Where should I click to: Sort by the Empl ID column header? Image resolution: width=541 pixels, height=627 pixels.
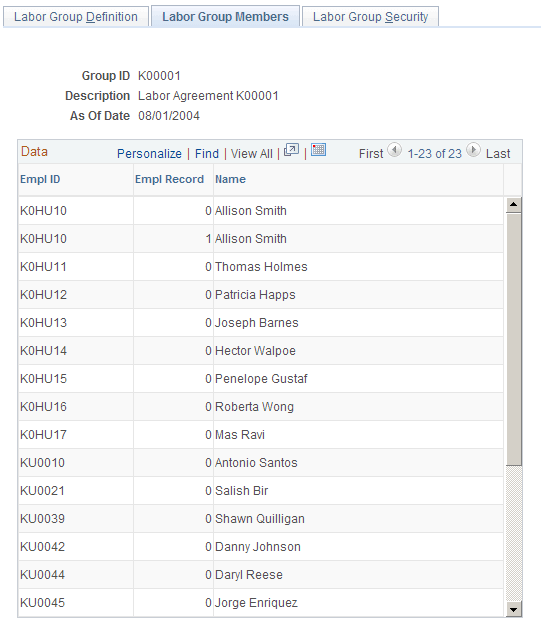tap(40, 179)
